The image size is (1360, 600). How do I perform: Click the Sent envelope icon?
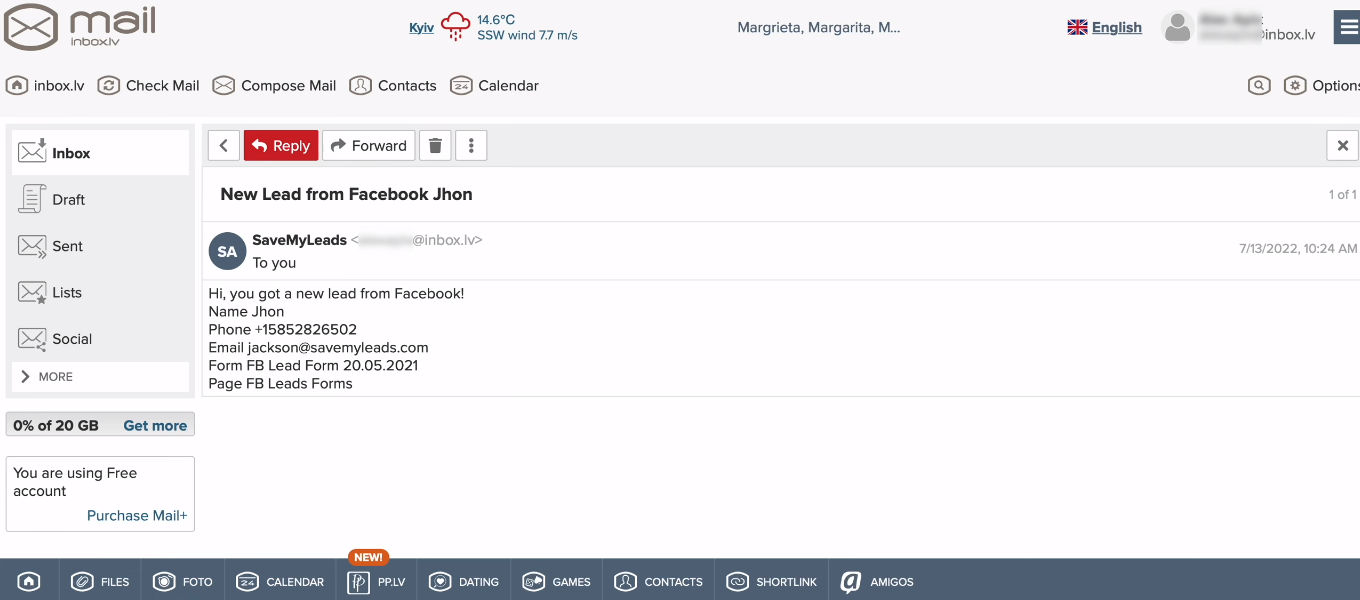[33, 246]
